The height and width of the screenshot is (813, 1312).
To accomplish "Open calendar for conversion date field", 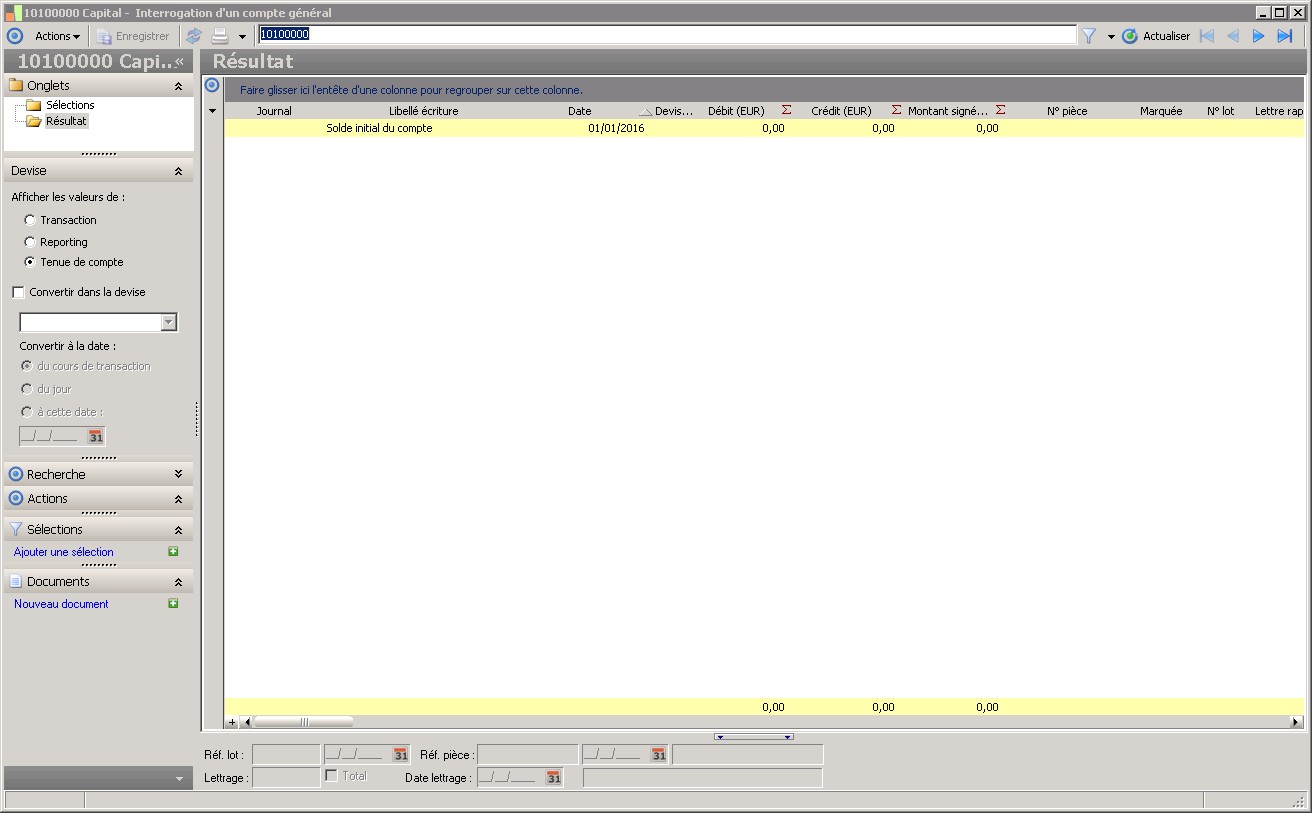I will (x=95, y=436).
